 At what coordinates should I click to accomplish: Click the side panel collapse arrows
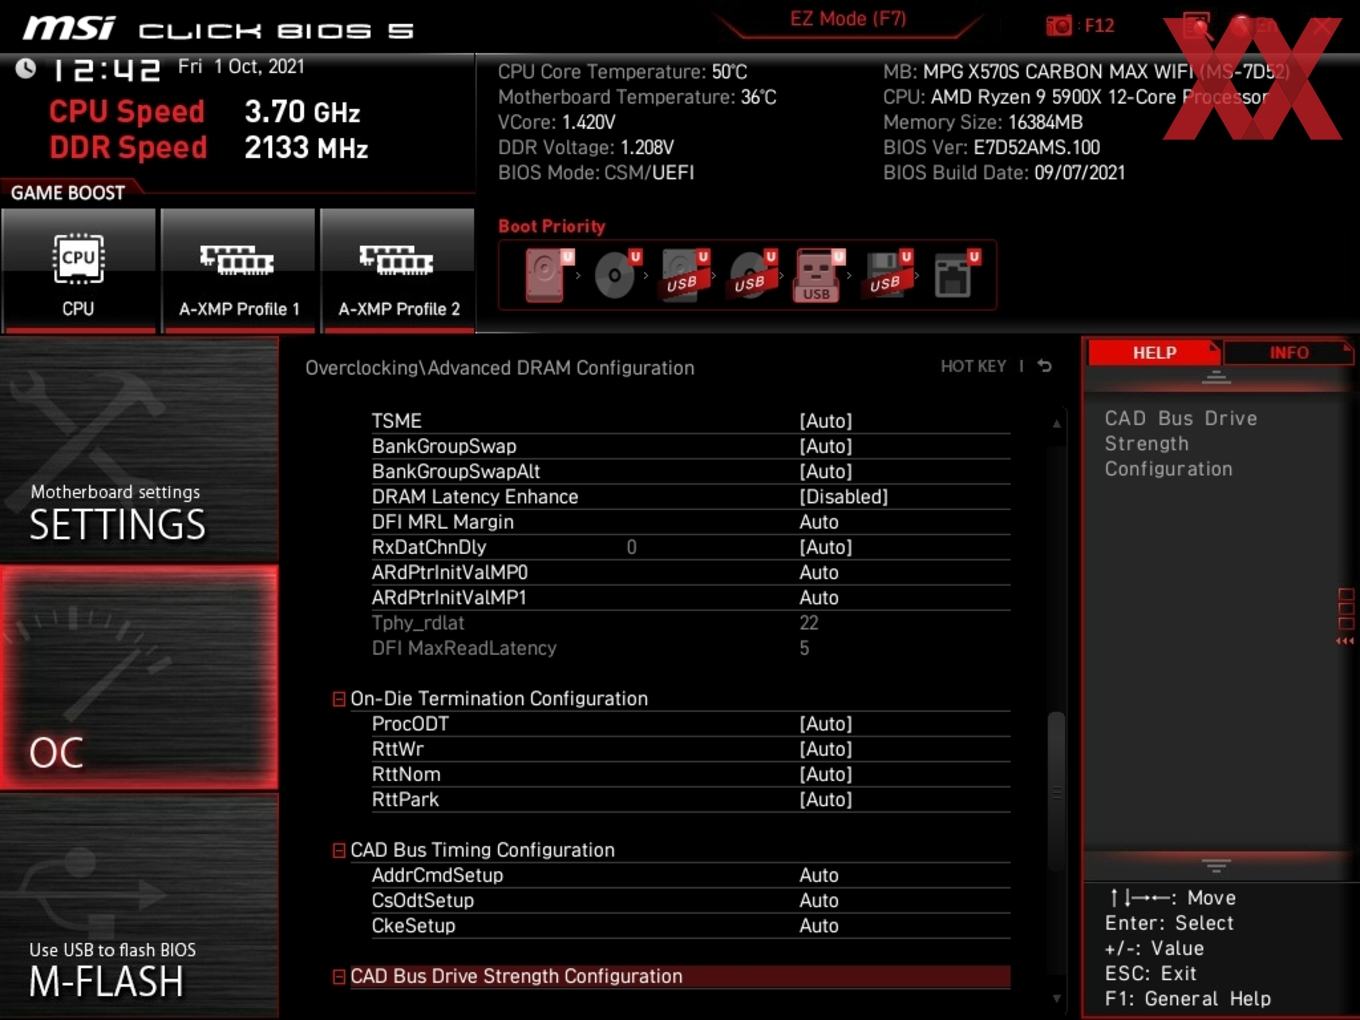coord(1345,641)
